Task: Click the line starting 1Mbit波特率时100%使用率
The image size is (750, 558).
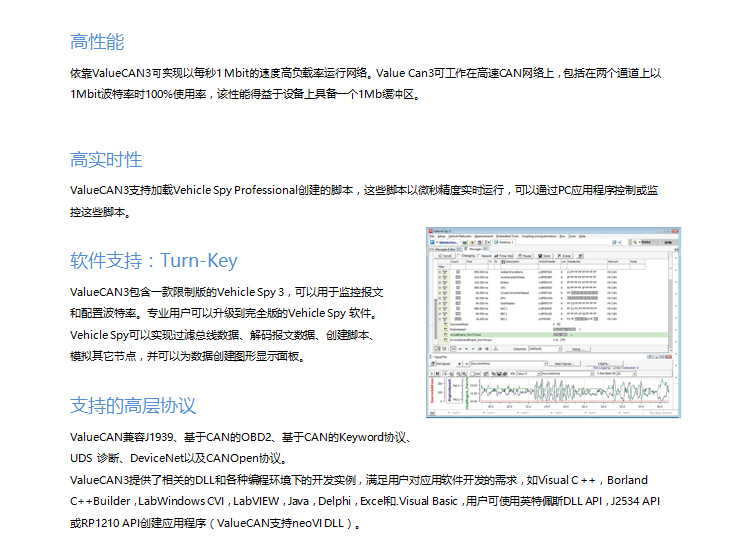Action: pos(245,94)
